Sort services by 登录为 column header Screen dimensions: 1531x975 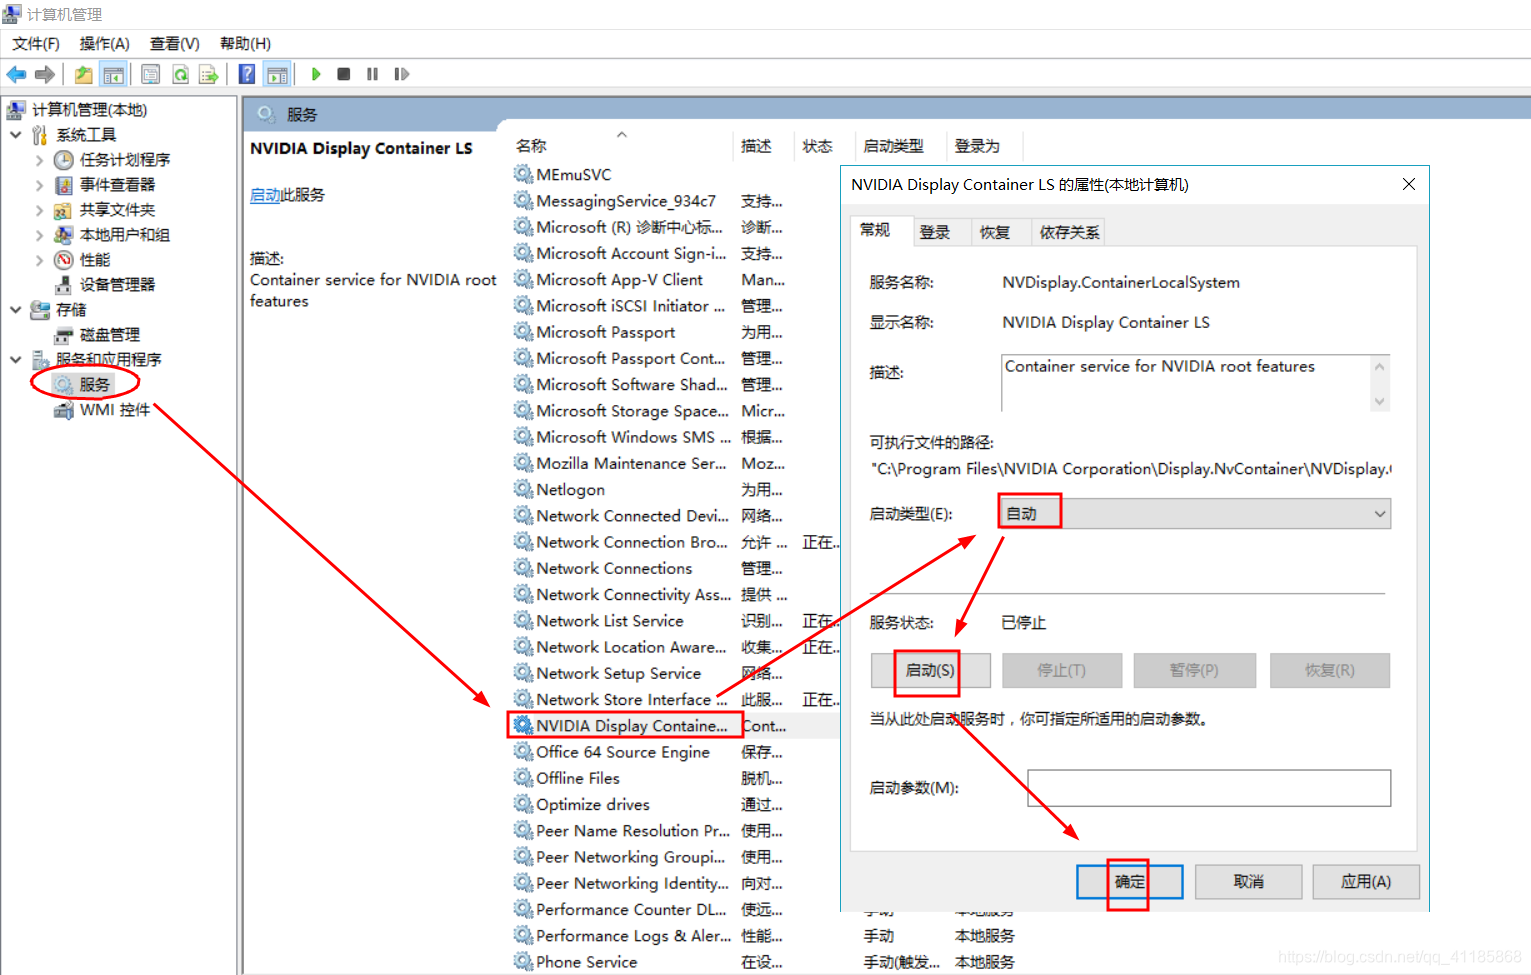(978, 146)
